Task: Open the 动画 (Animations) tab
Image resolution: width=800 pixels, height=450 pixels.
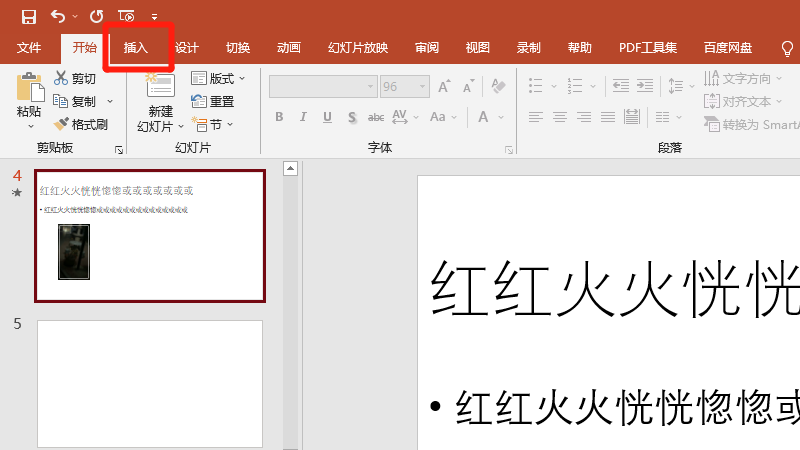Action: coord(289,48)
